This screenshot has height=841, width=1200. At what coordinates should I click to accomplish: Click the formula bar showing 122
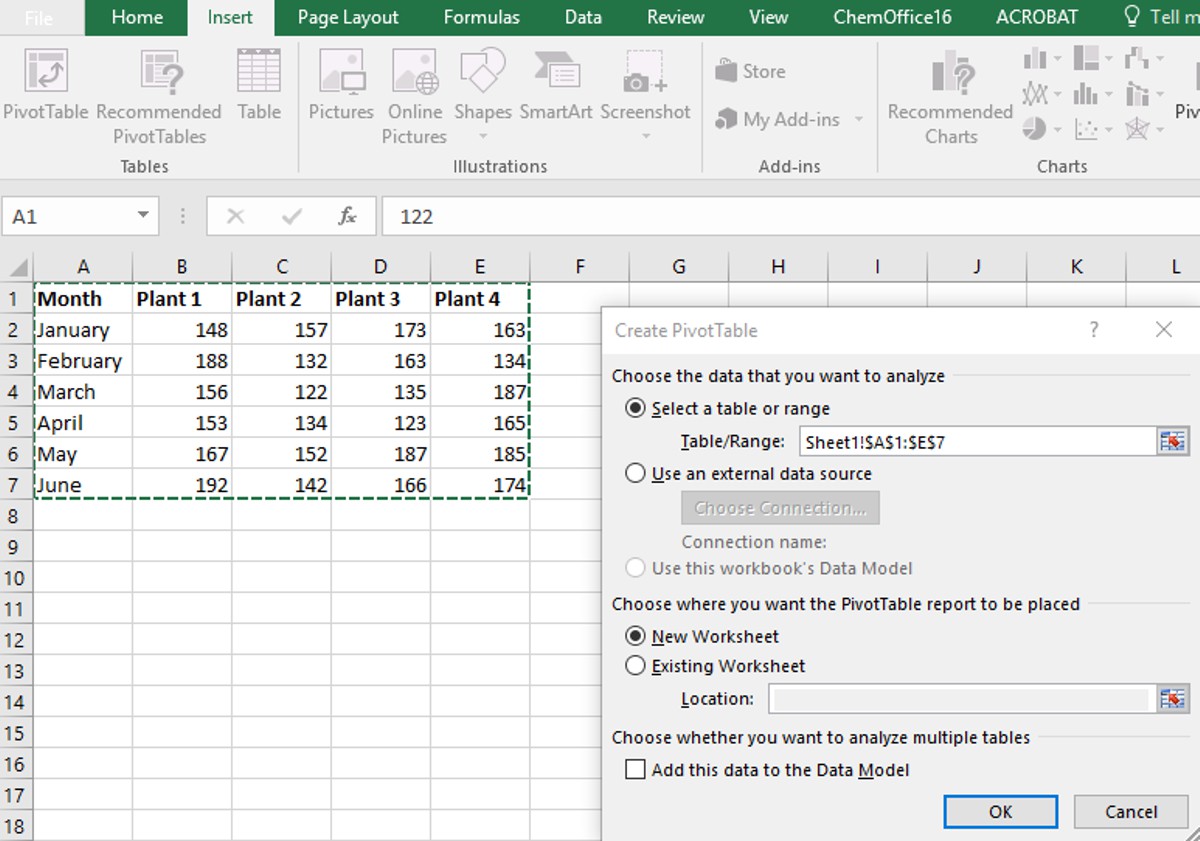click(790, 216)
